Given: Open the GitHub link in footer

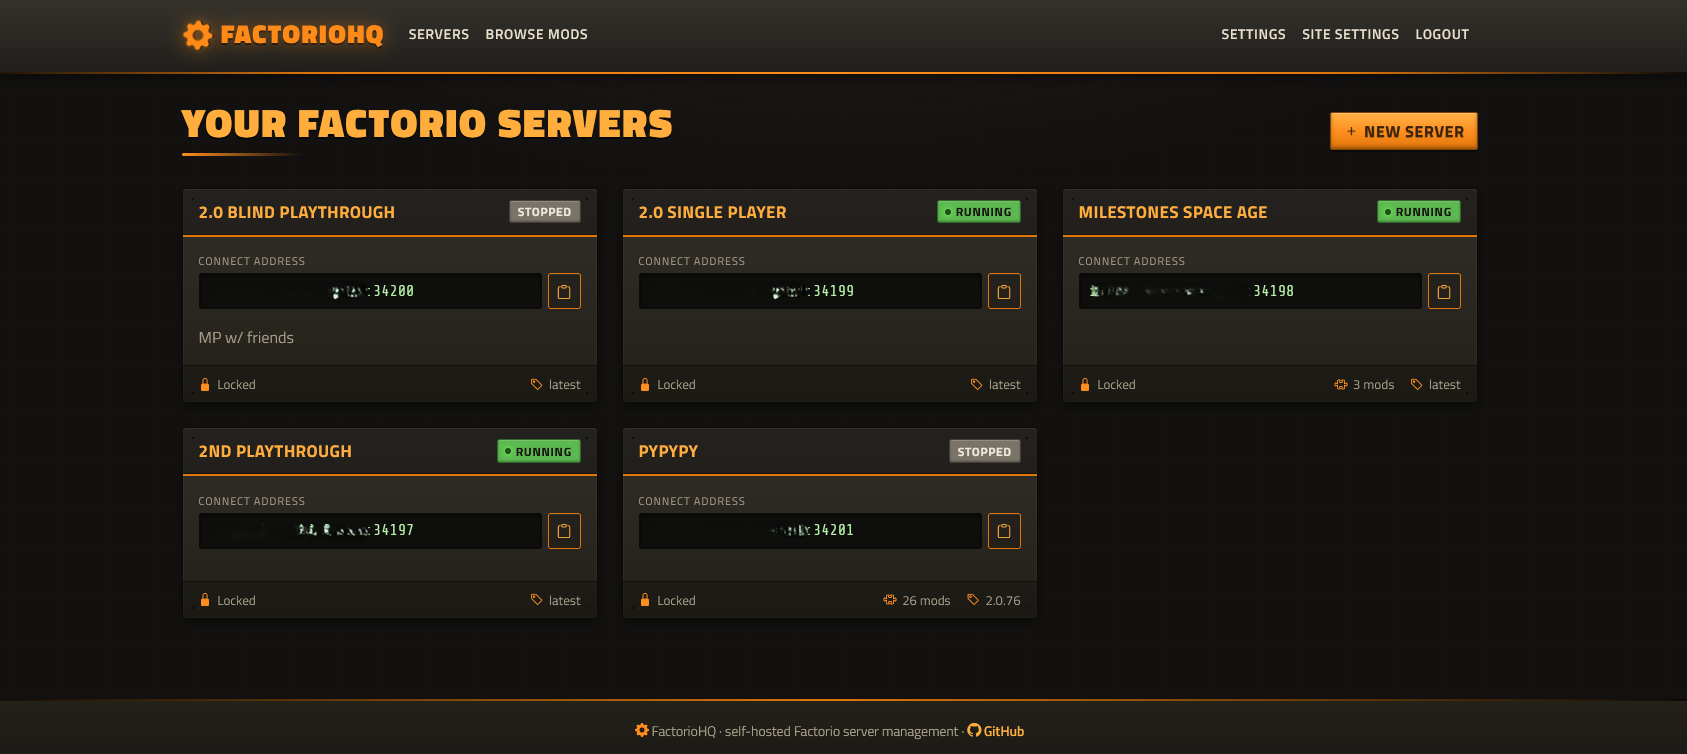Looking at the screenshot, I should click(1004, 731).
